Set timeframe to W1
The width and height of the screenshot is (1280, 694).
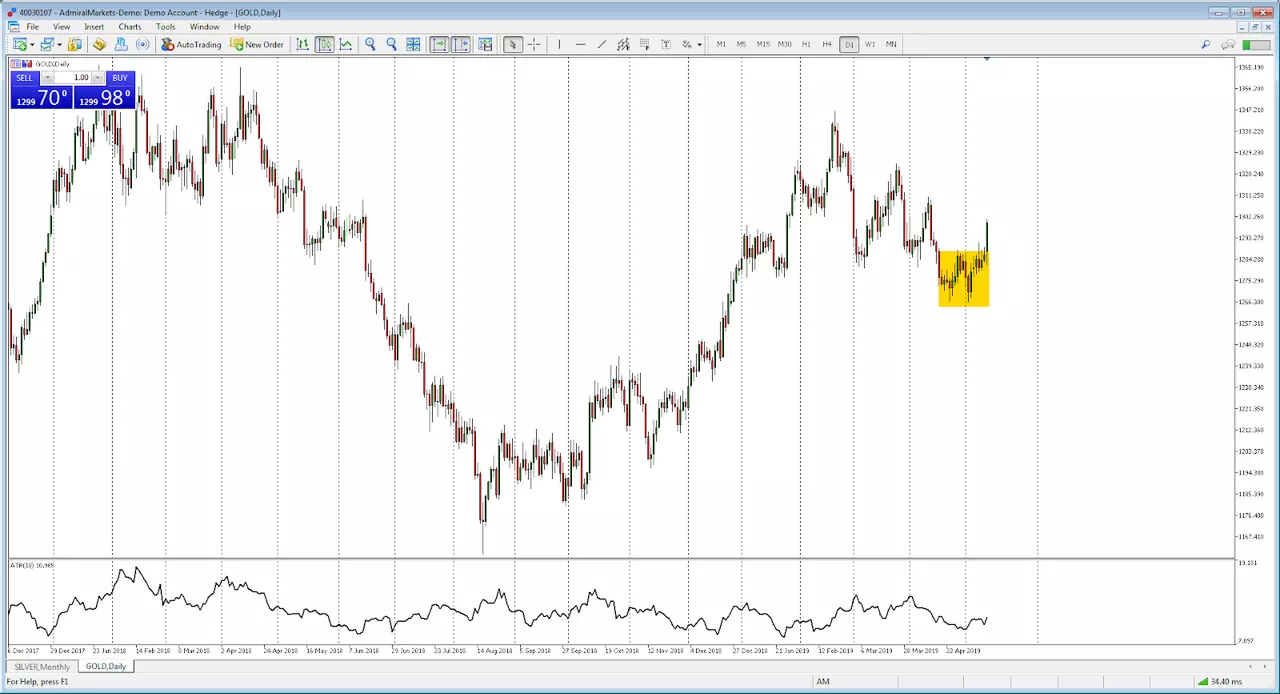point(870,44)
